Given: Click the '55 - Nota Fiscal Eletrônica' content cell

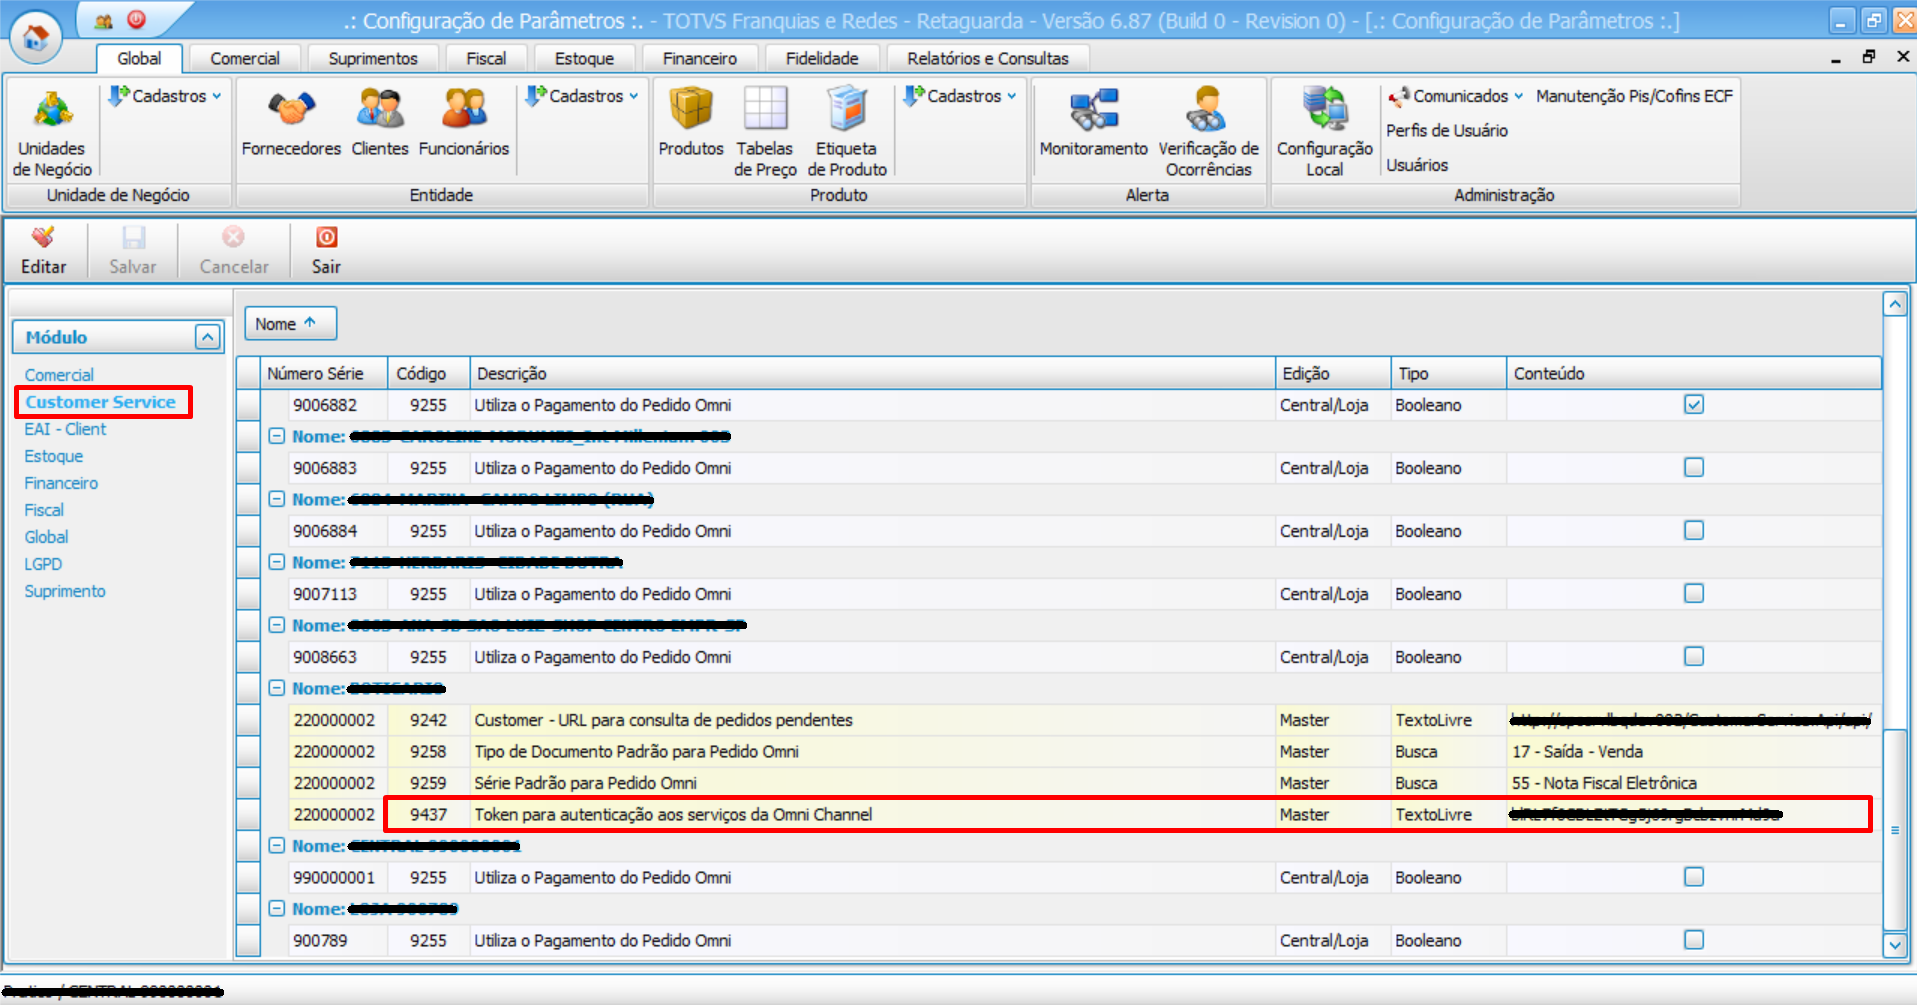Looking at the screenshot, I should [x=1694, y=783].
